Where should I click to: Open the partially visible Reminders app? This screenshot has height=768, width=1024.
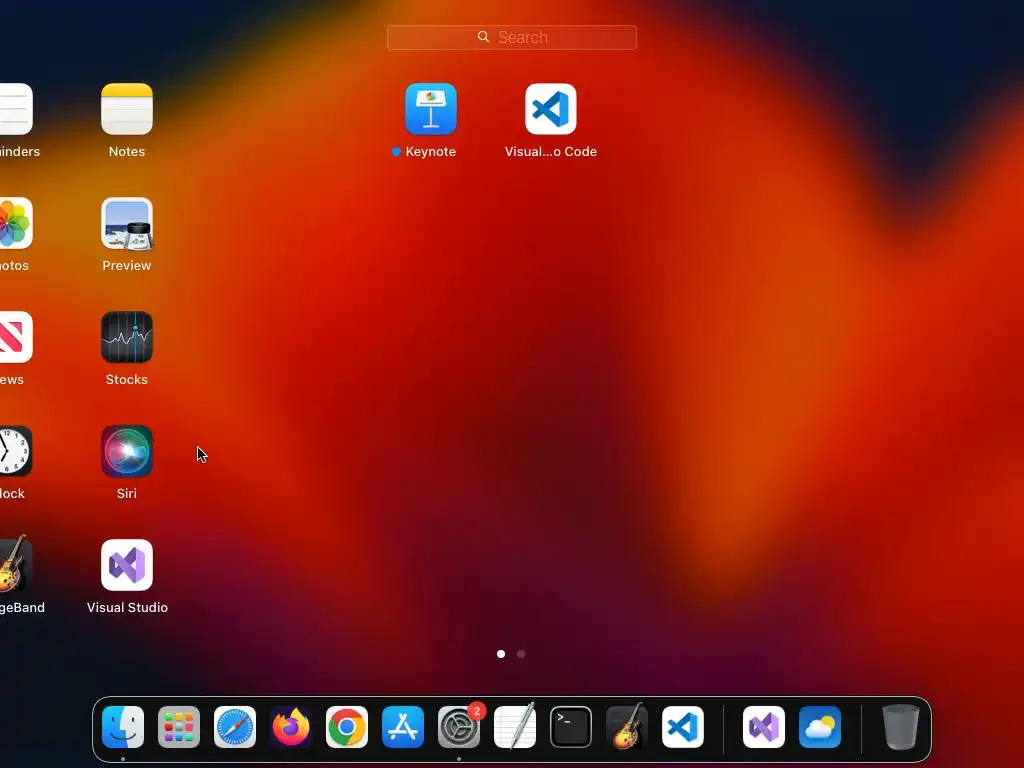(16, 109)
